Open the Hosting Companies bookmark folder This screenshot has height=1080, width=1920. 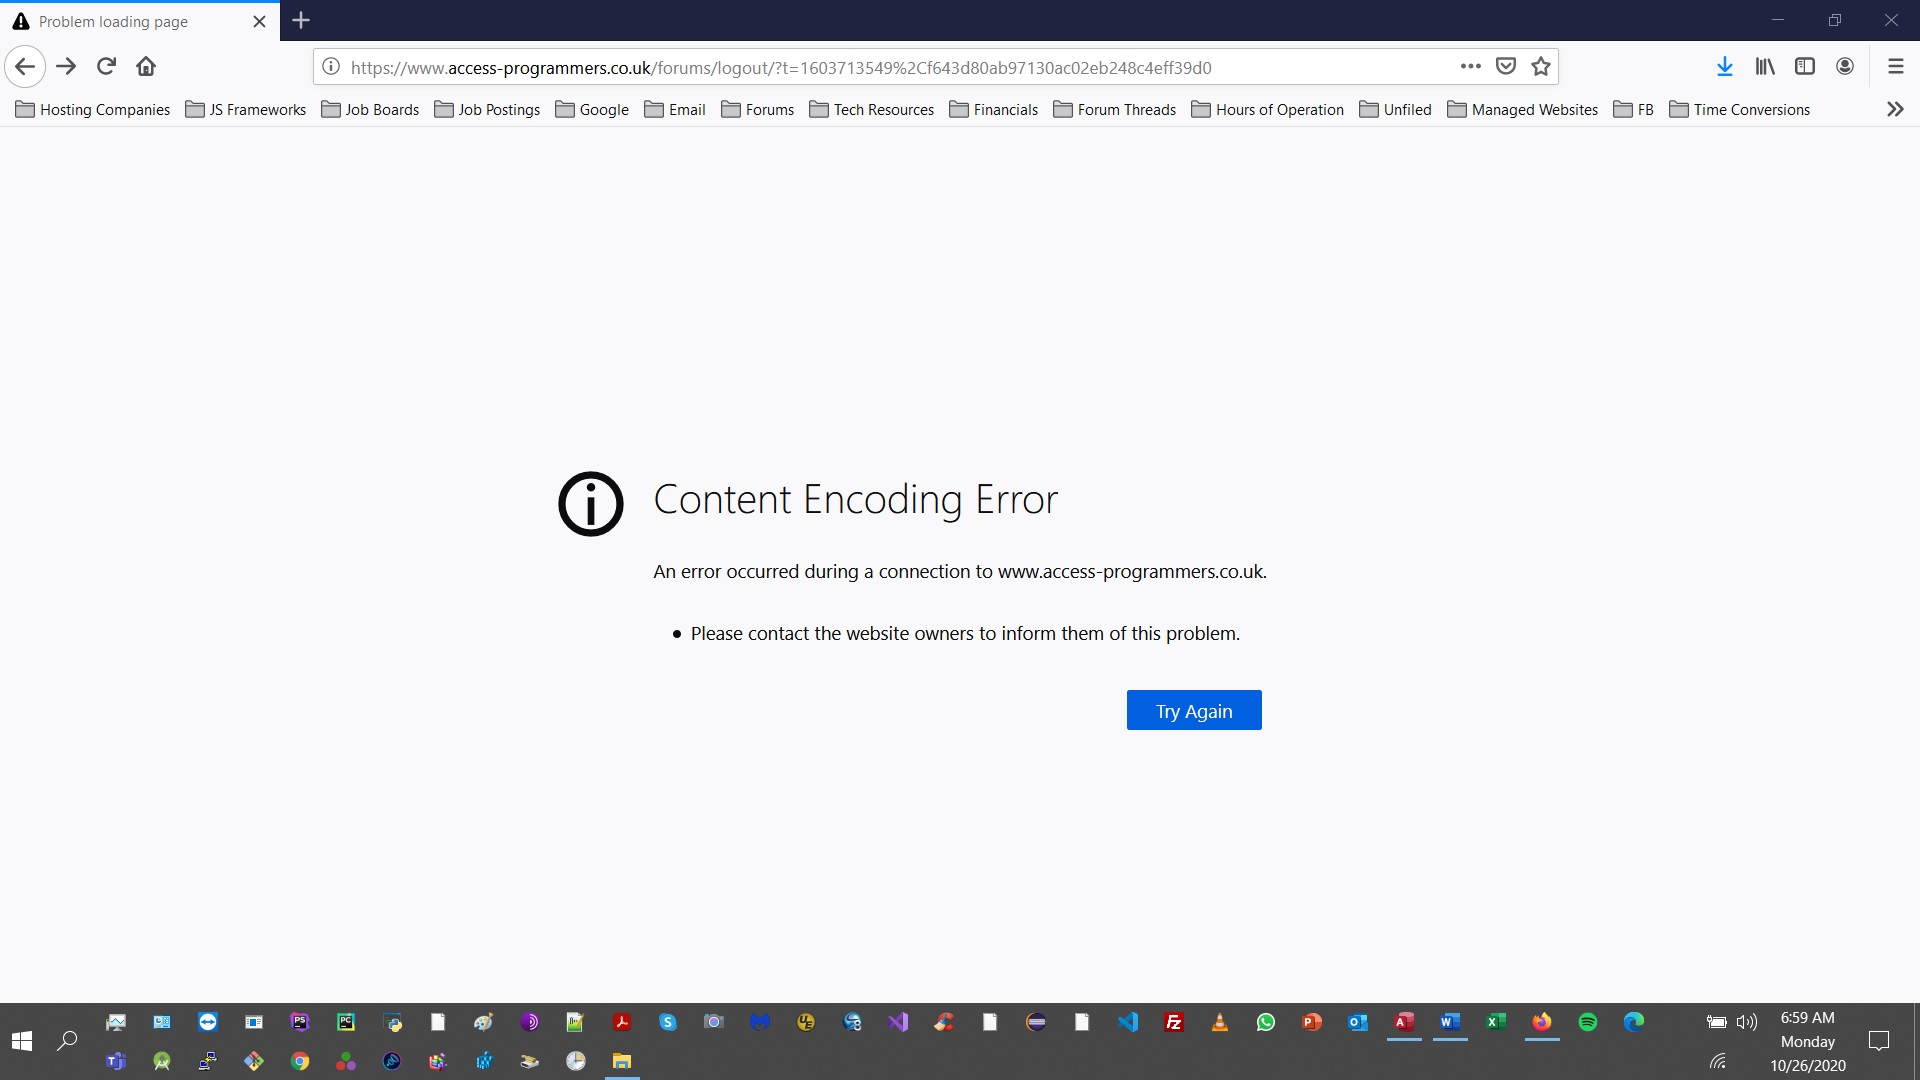tap(93, 110)
